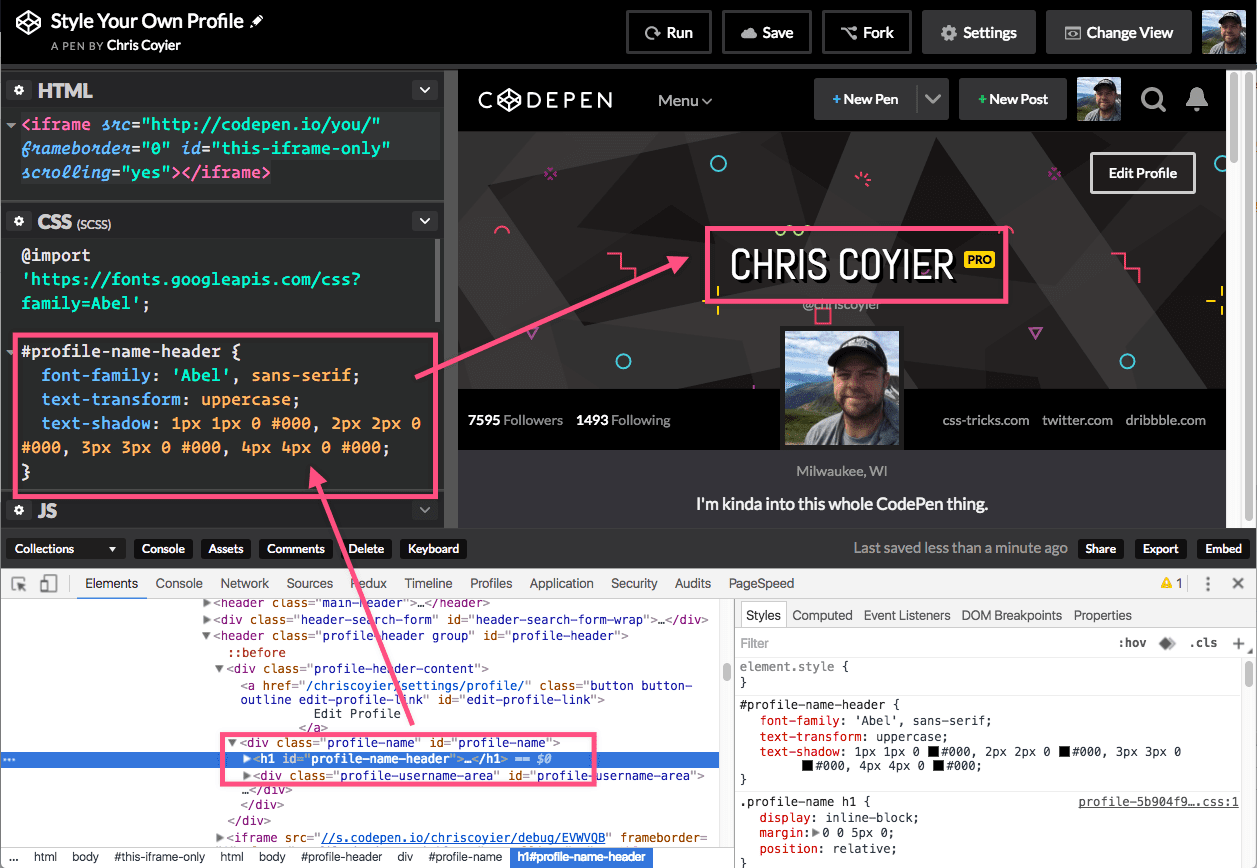This screenshot has height=868, width=1257.
Task: Collapse the CSS editor chevron
Action: click(x=425, y=220)
